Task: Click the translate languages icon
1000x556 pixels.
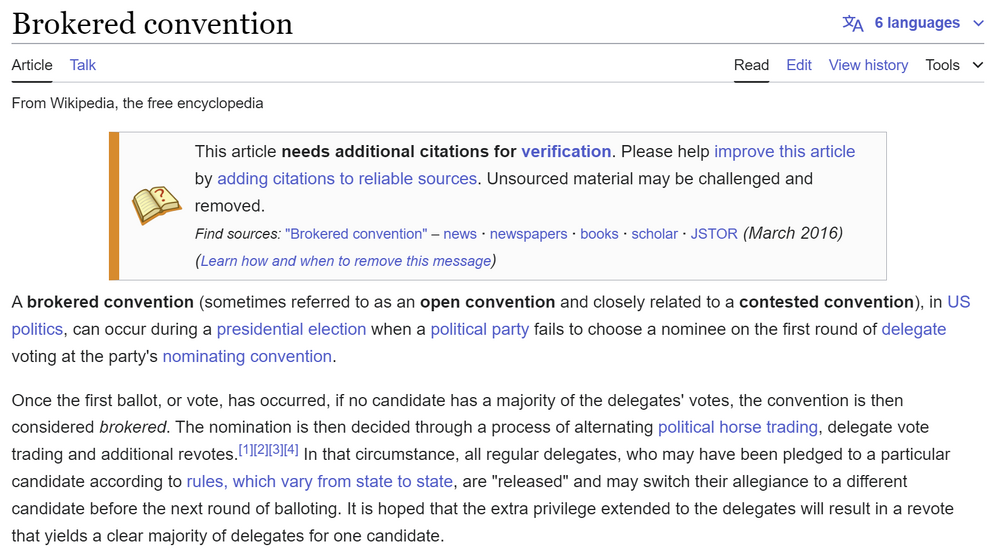Action: (x=853, y=23)
